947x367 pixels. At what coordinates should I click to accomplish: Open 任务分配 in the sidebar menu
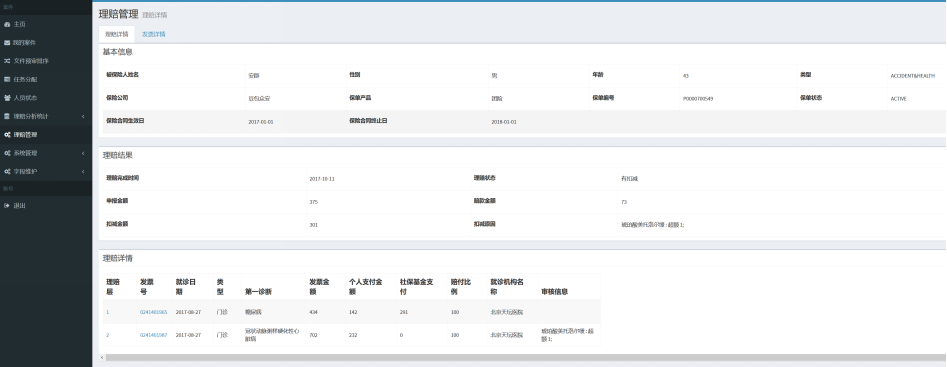pyautogui.click(x=46, y=79)
